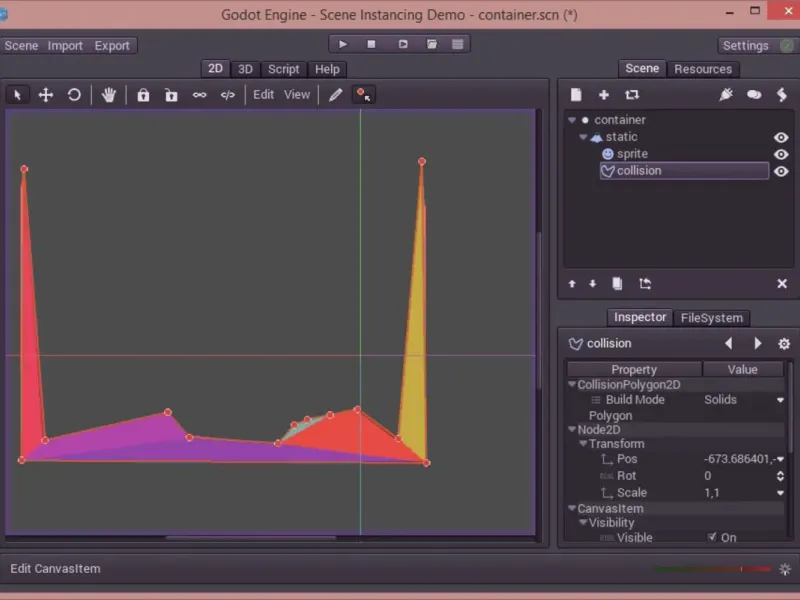Open the Build Mode Solids dropdown
800x600 pixels.
click(742, 400)
